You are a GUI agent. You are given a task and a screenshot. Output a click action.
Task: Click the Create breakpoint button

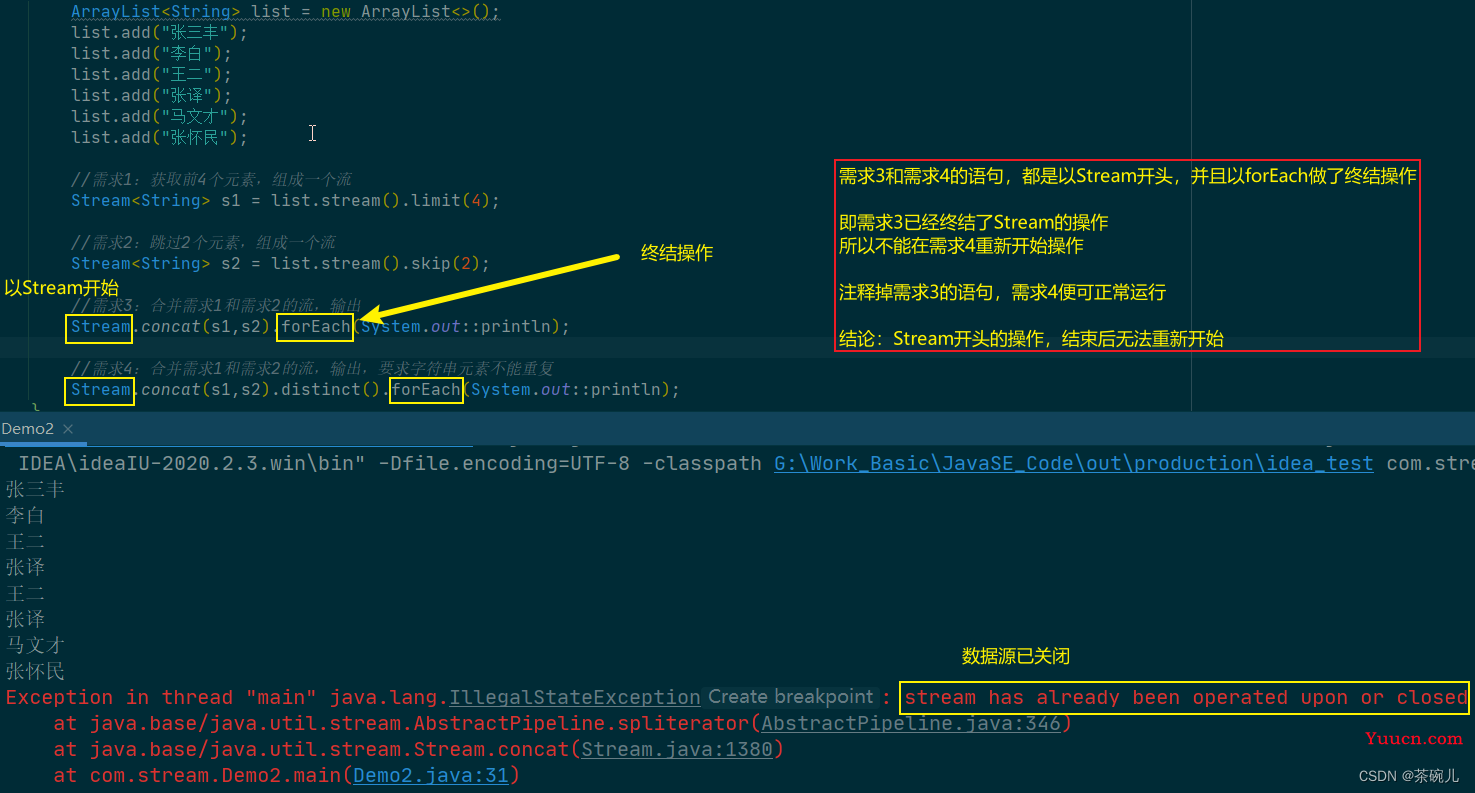pos(791,697)
